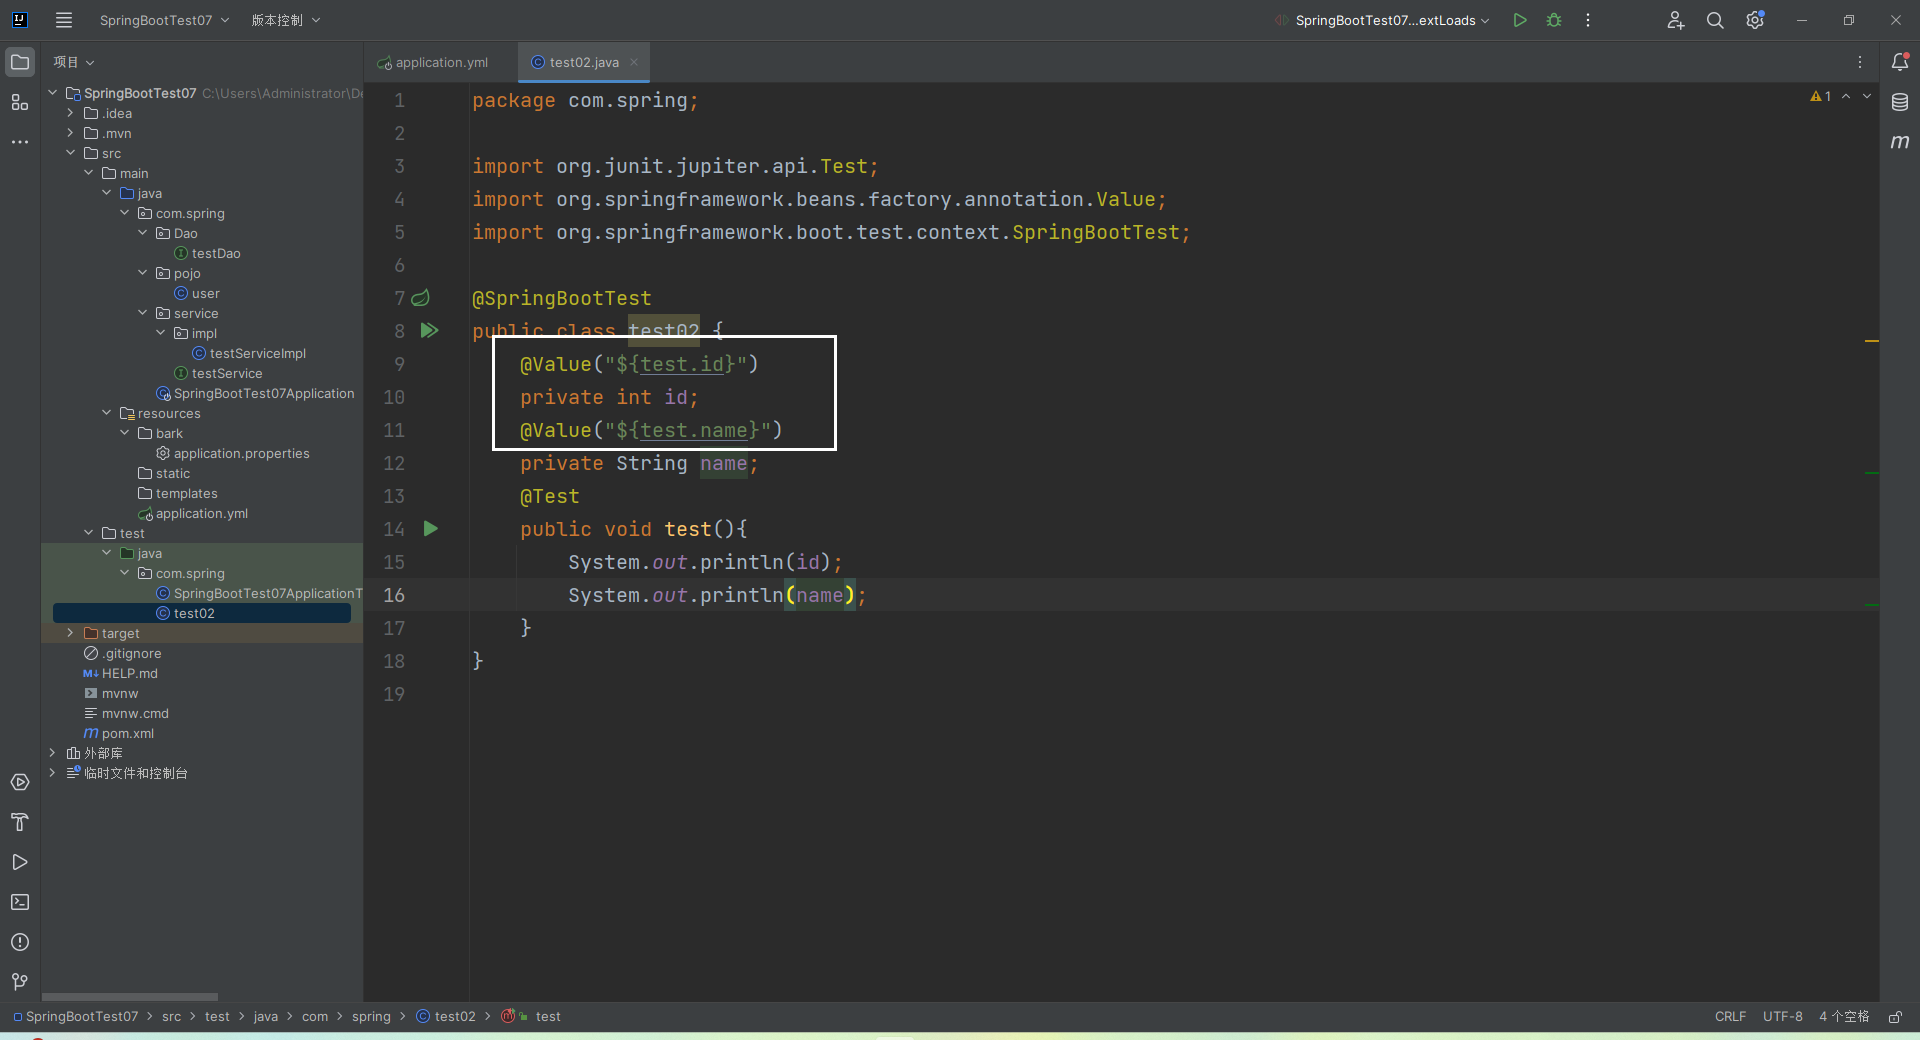Expand the target folder
Viewport: 1920px width, 1040px height.
70,633
